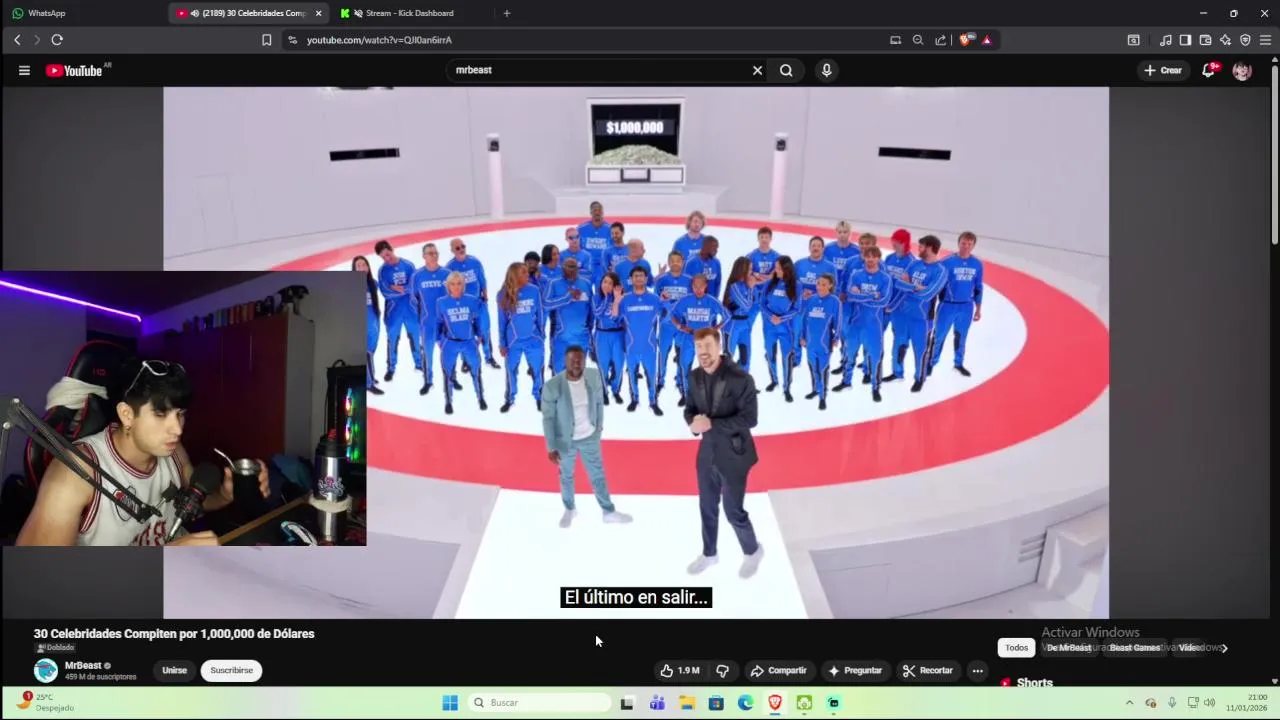Click the Preguntar ask button
The height and width of the screenshot is (720, 1280).
pyautogui.click(x=855, y=670)
